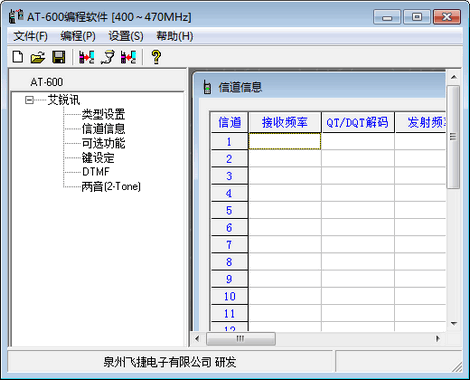Select channel row 8 header
Screen dimensions: 470x380
point(229,262)
